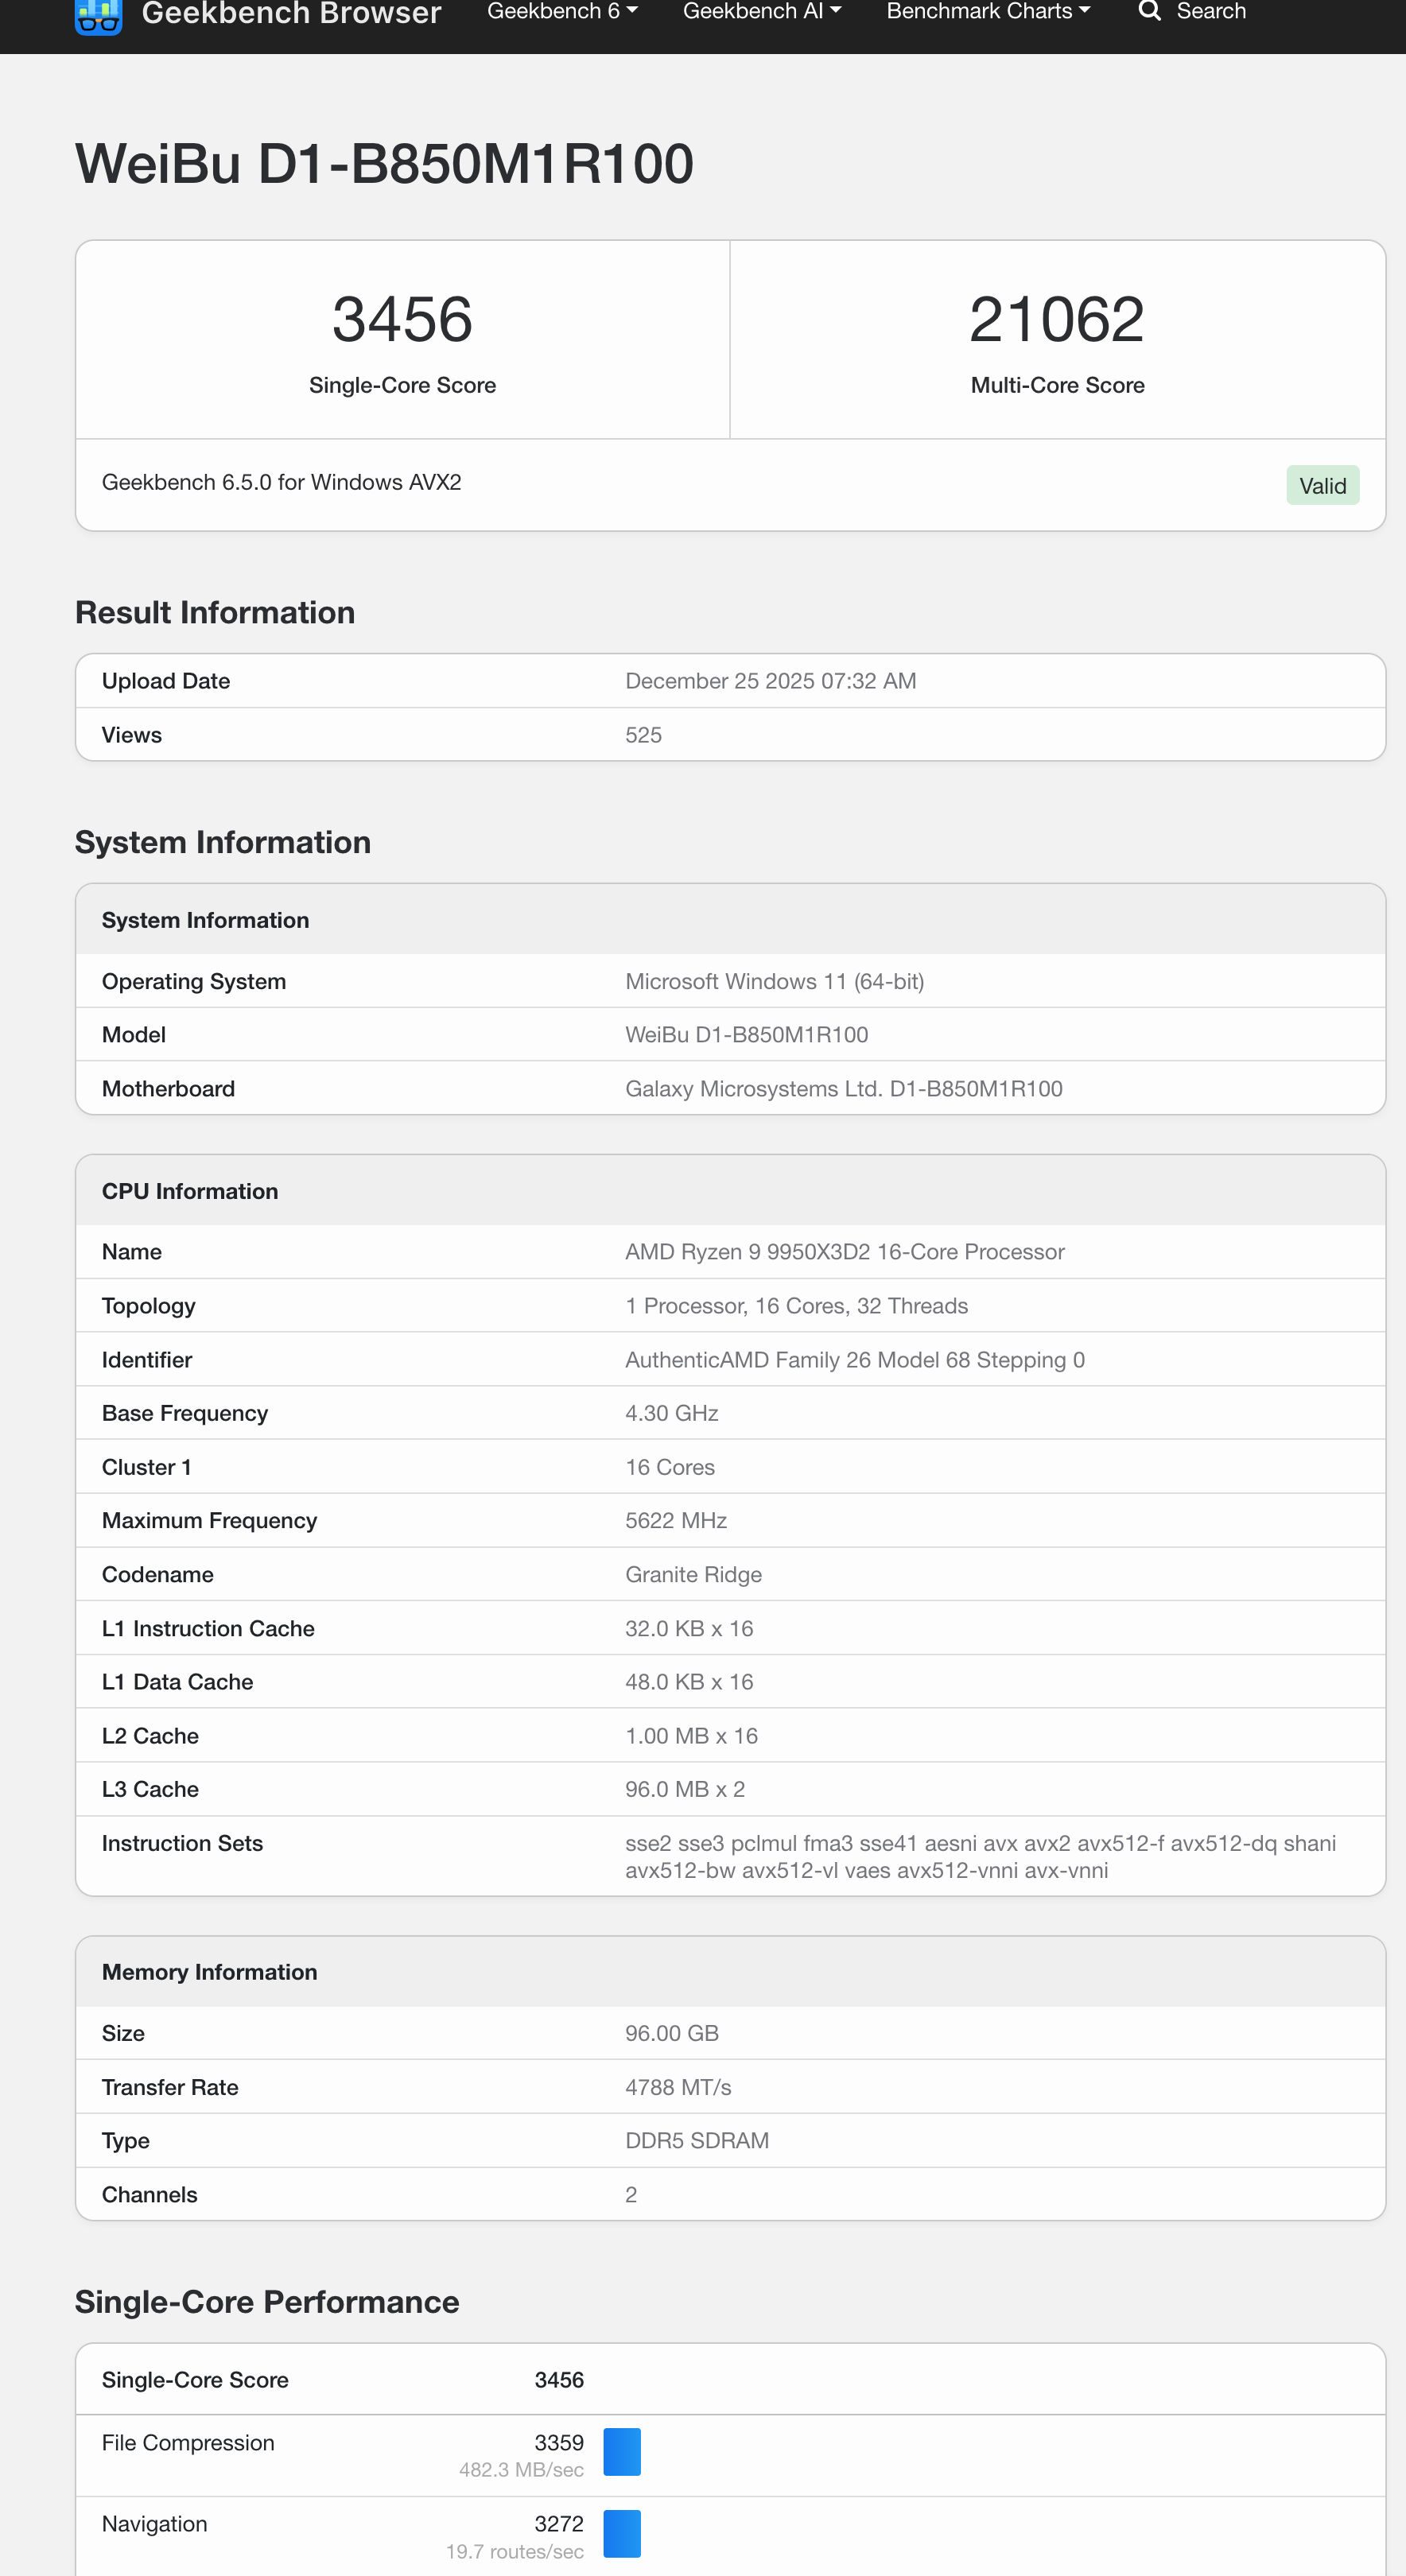This screenshot has width=1406, height=2576.
Task: Click the views count 525
Action: [643, 735]
